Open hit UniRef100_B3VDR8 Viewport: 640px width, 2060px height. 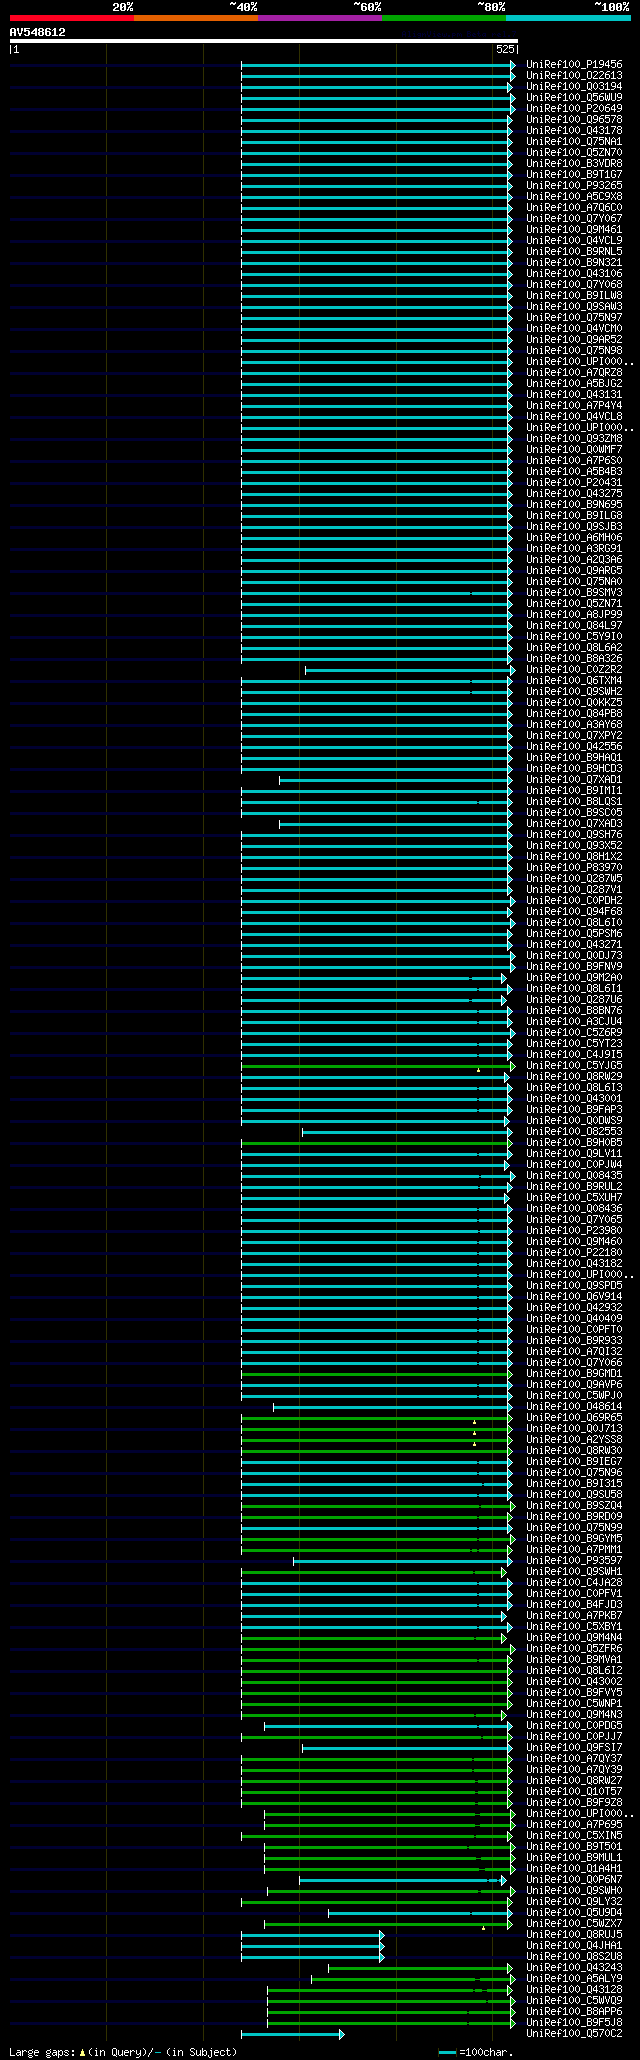coord(574,163)
